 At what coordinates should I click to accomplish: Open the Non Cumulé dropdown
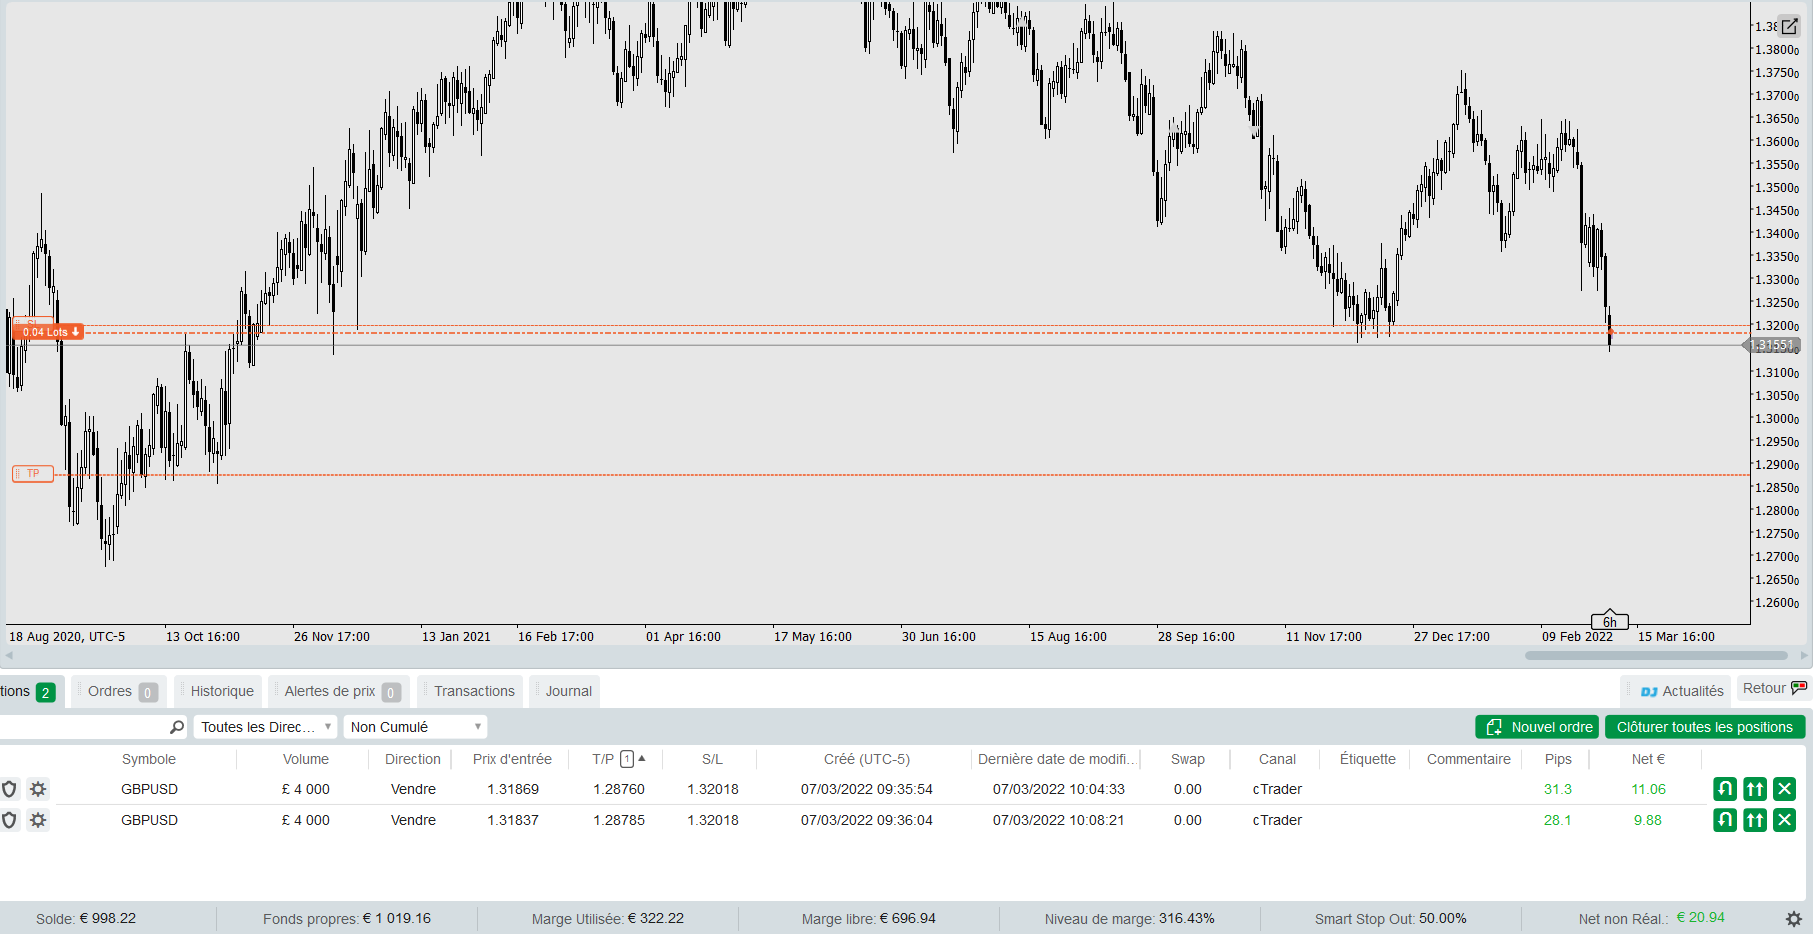pyautogui.click(x=415, y=727)
